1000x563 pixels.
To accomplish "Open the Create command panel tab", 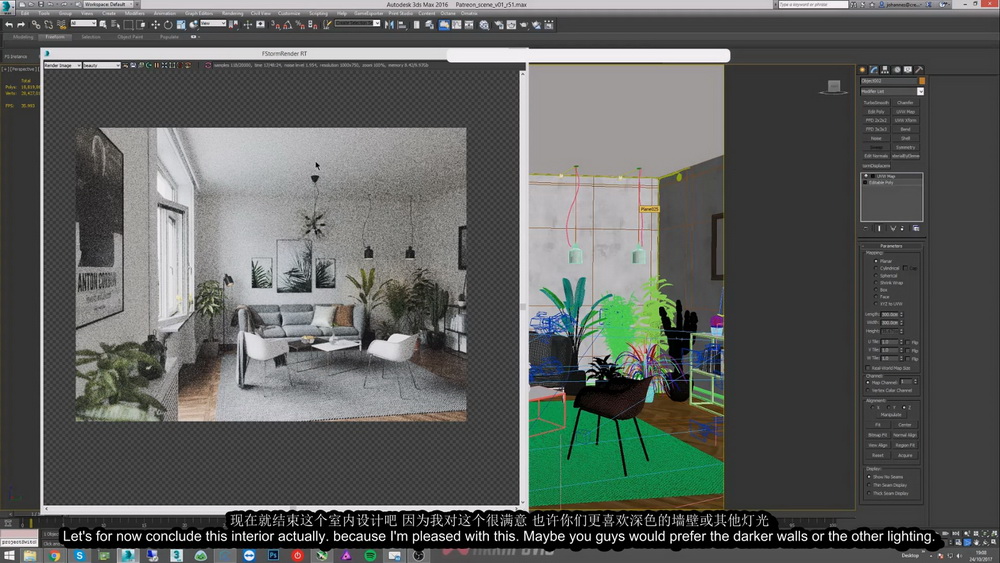I will point(862,69).
